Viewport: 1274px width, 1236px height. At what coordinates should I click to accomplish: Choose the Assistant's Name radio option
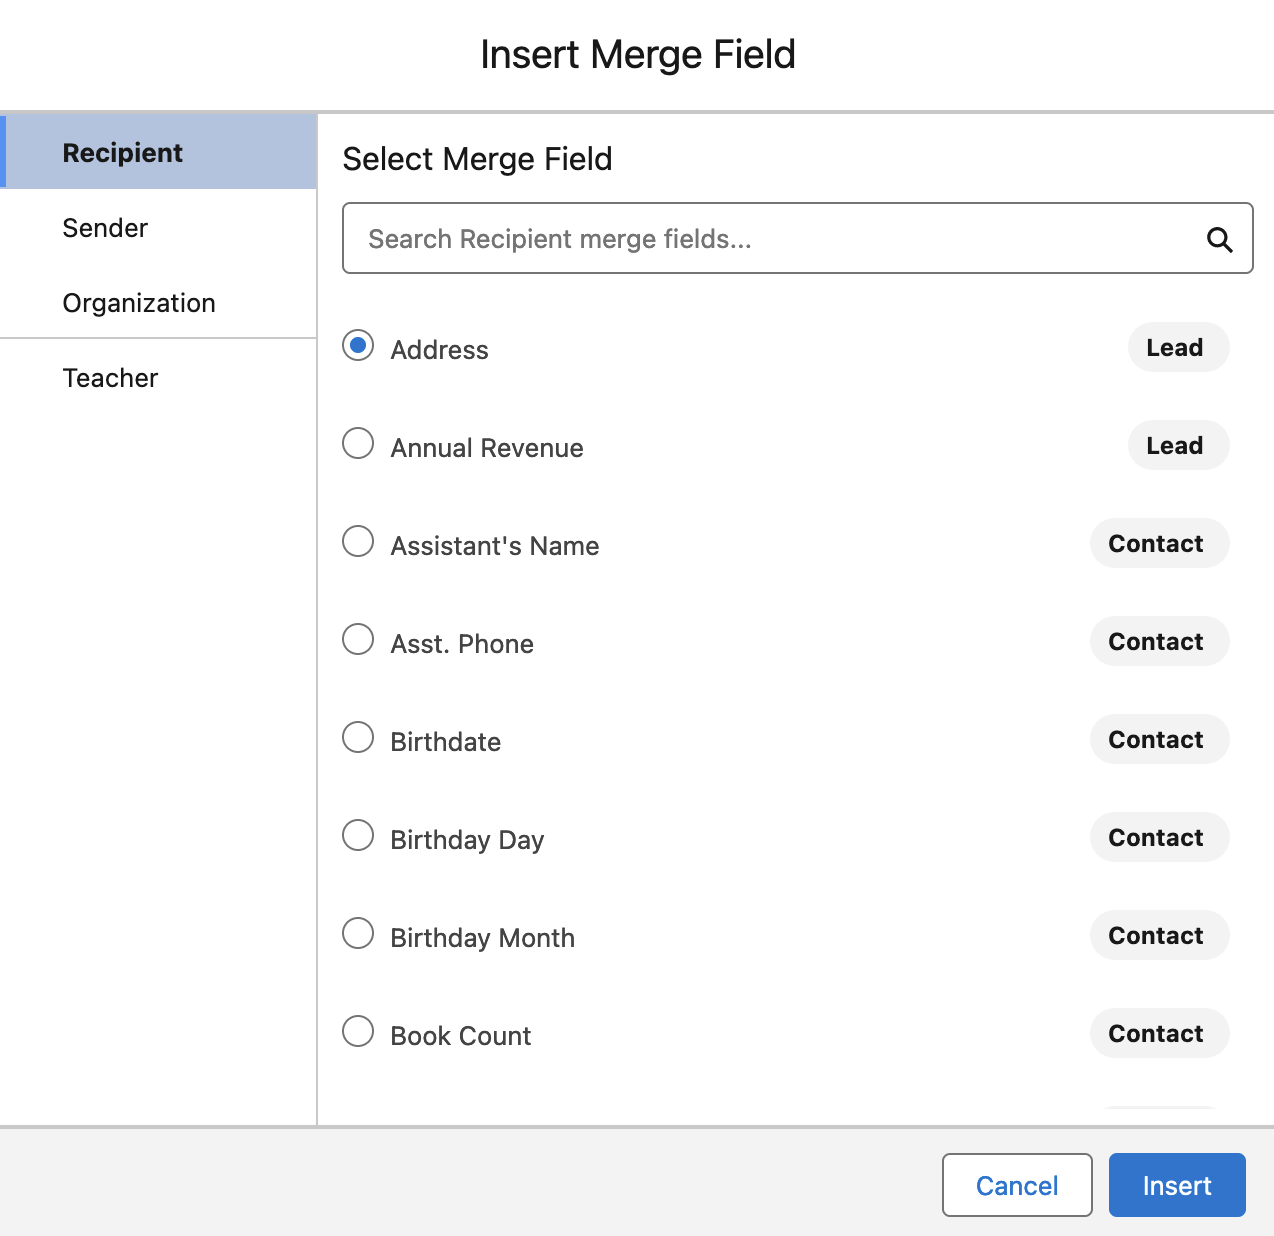(x=358, y=541)
